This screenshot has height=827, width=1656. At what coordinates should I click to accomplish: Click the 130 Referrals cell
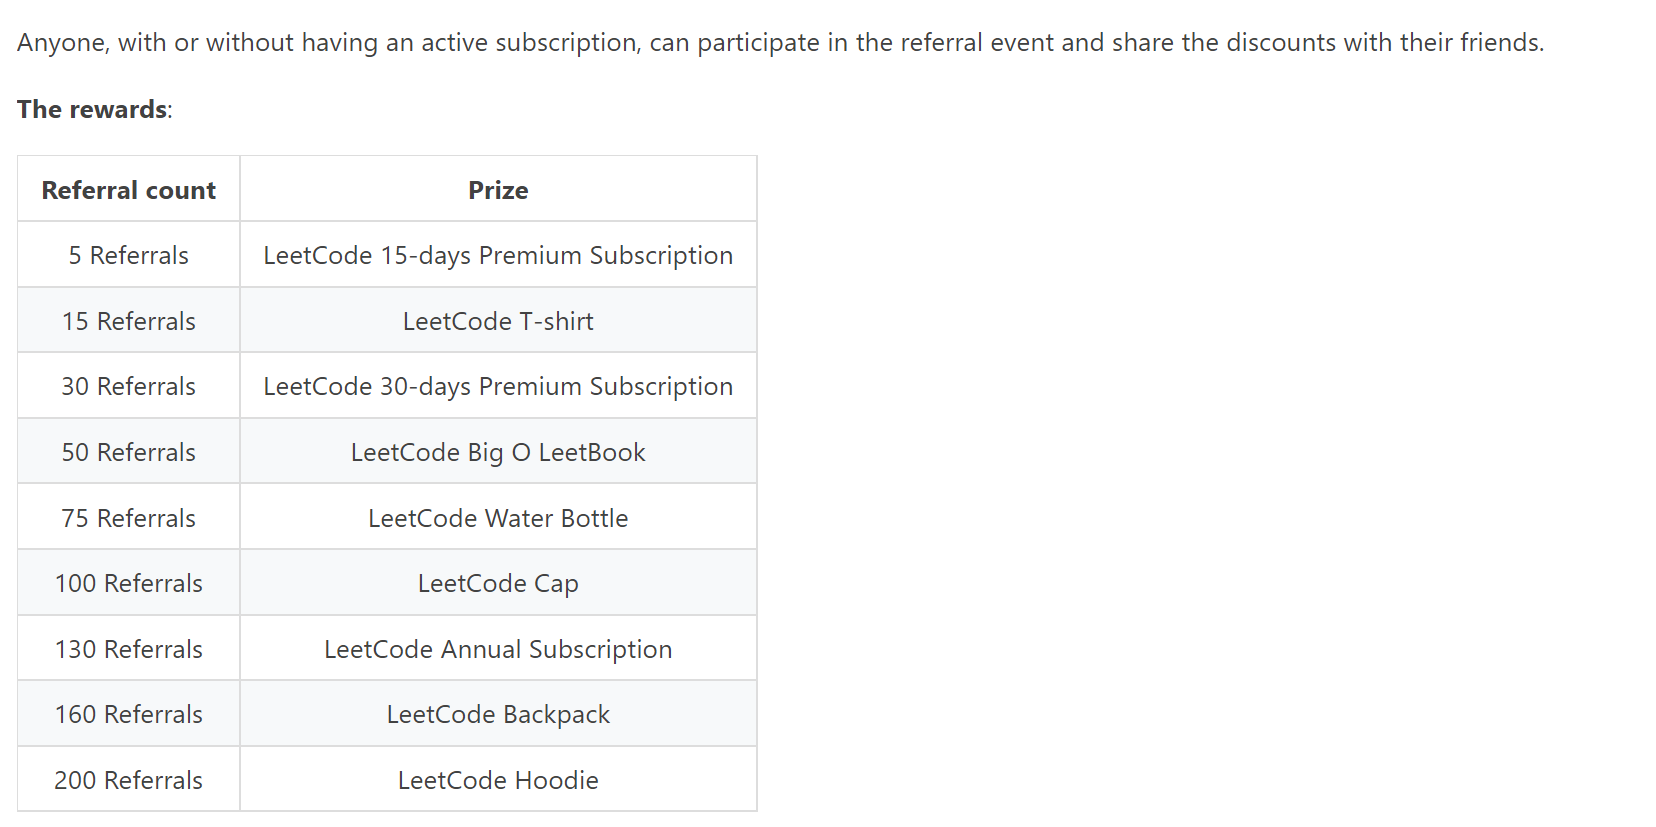coord(129,648)
